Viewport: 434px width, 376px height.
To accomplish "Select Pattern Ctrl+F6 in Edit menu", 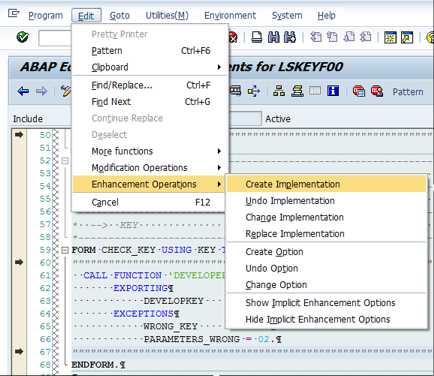I will [x=150, y=51].
